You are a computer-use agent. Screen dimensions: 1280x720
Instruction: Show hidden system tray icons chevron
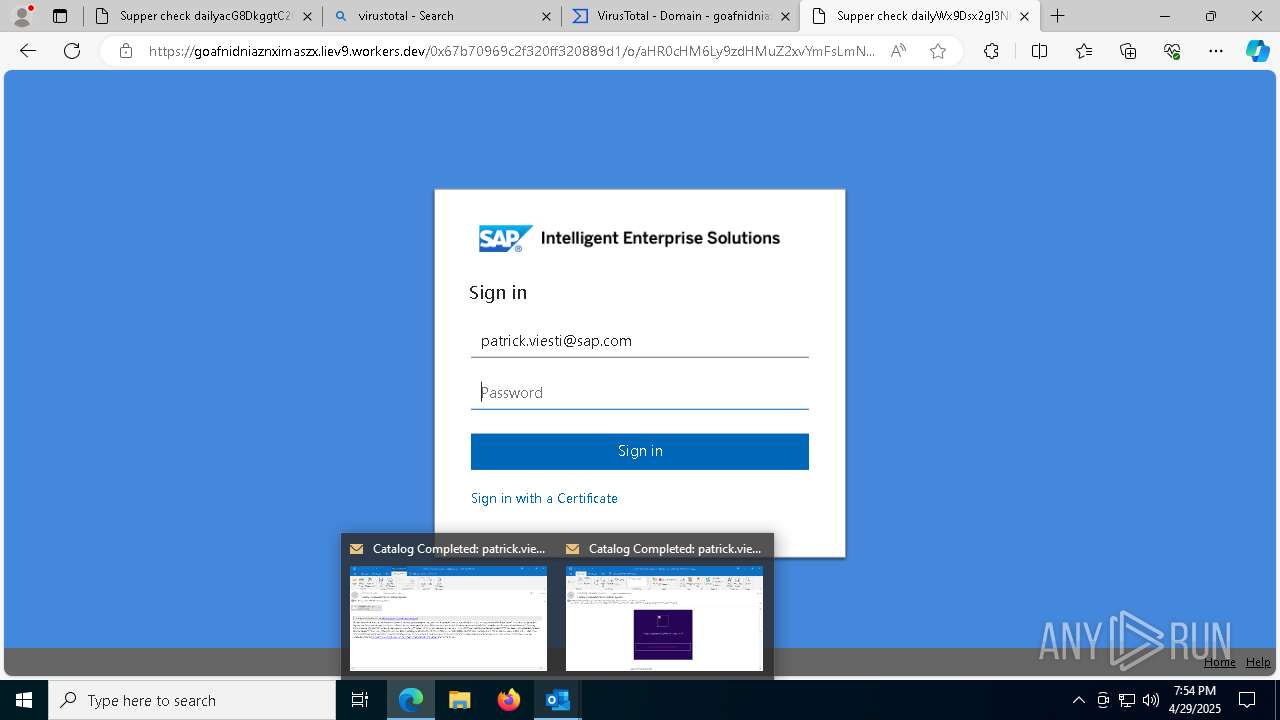(x=1078, y=700)
